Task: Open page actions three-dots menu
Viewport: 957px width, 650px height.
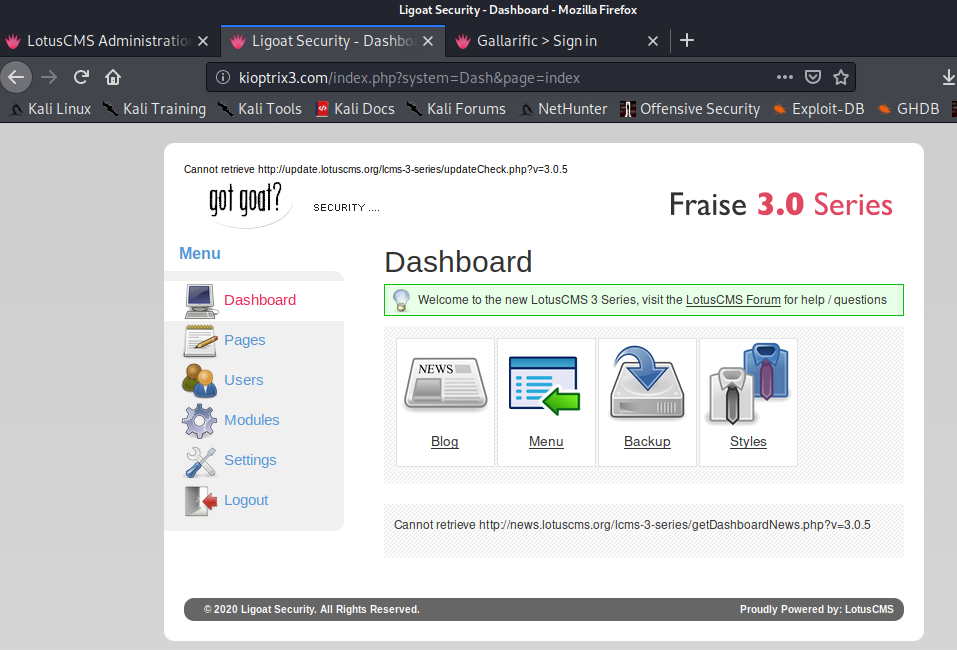Action: click(x=785, y=77)
